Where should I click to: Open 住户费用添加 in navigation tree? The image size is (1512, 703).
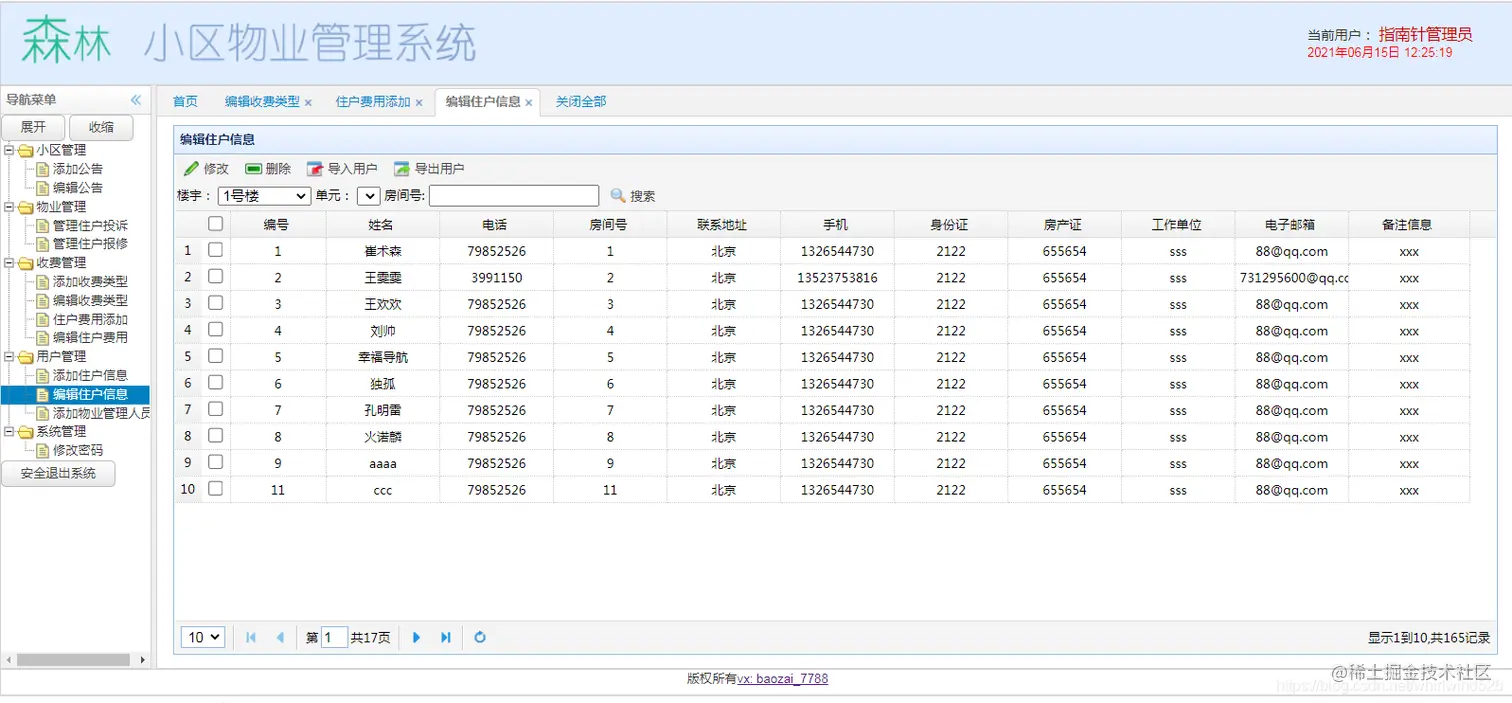pyautogui.click(x=90, y=319)
